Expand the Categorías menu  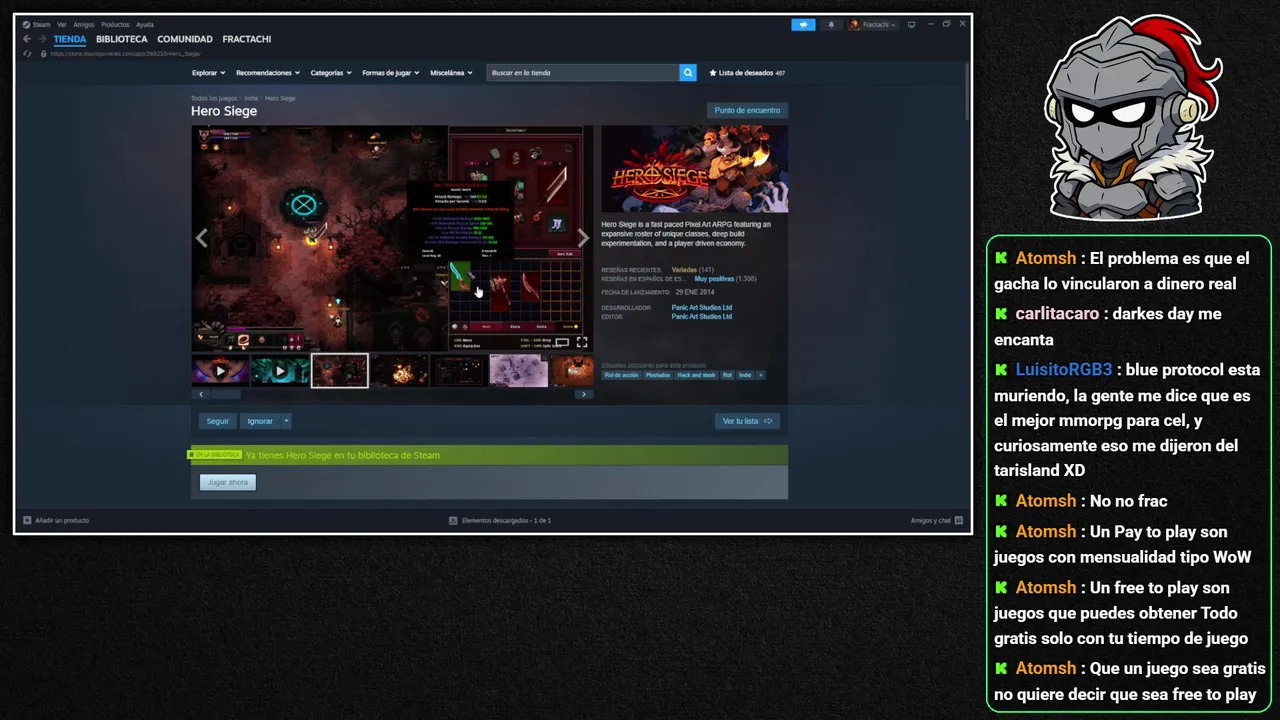click(x=330, y=73)
